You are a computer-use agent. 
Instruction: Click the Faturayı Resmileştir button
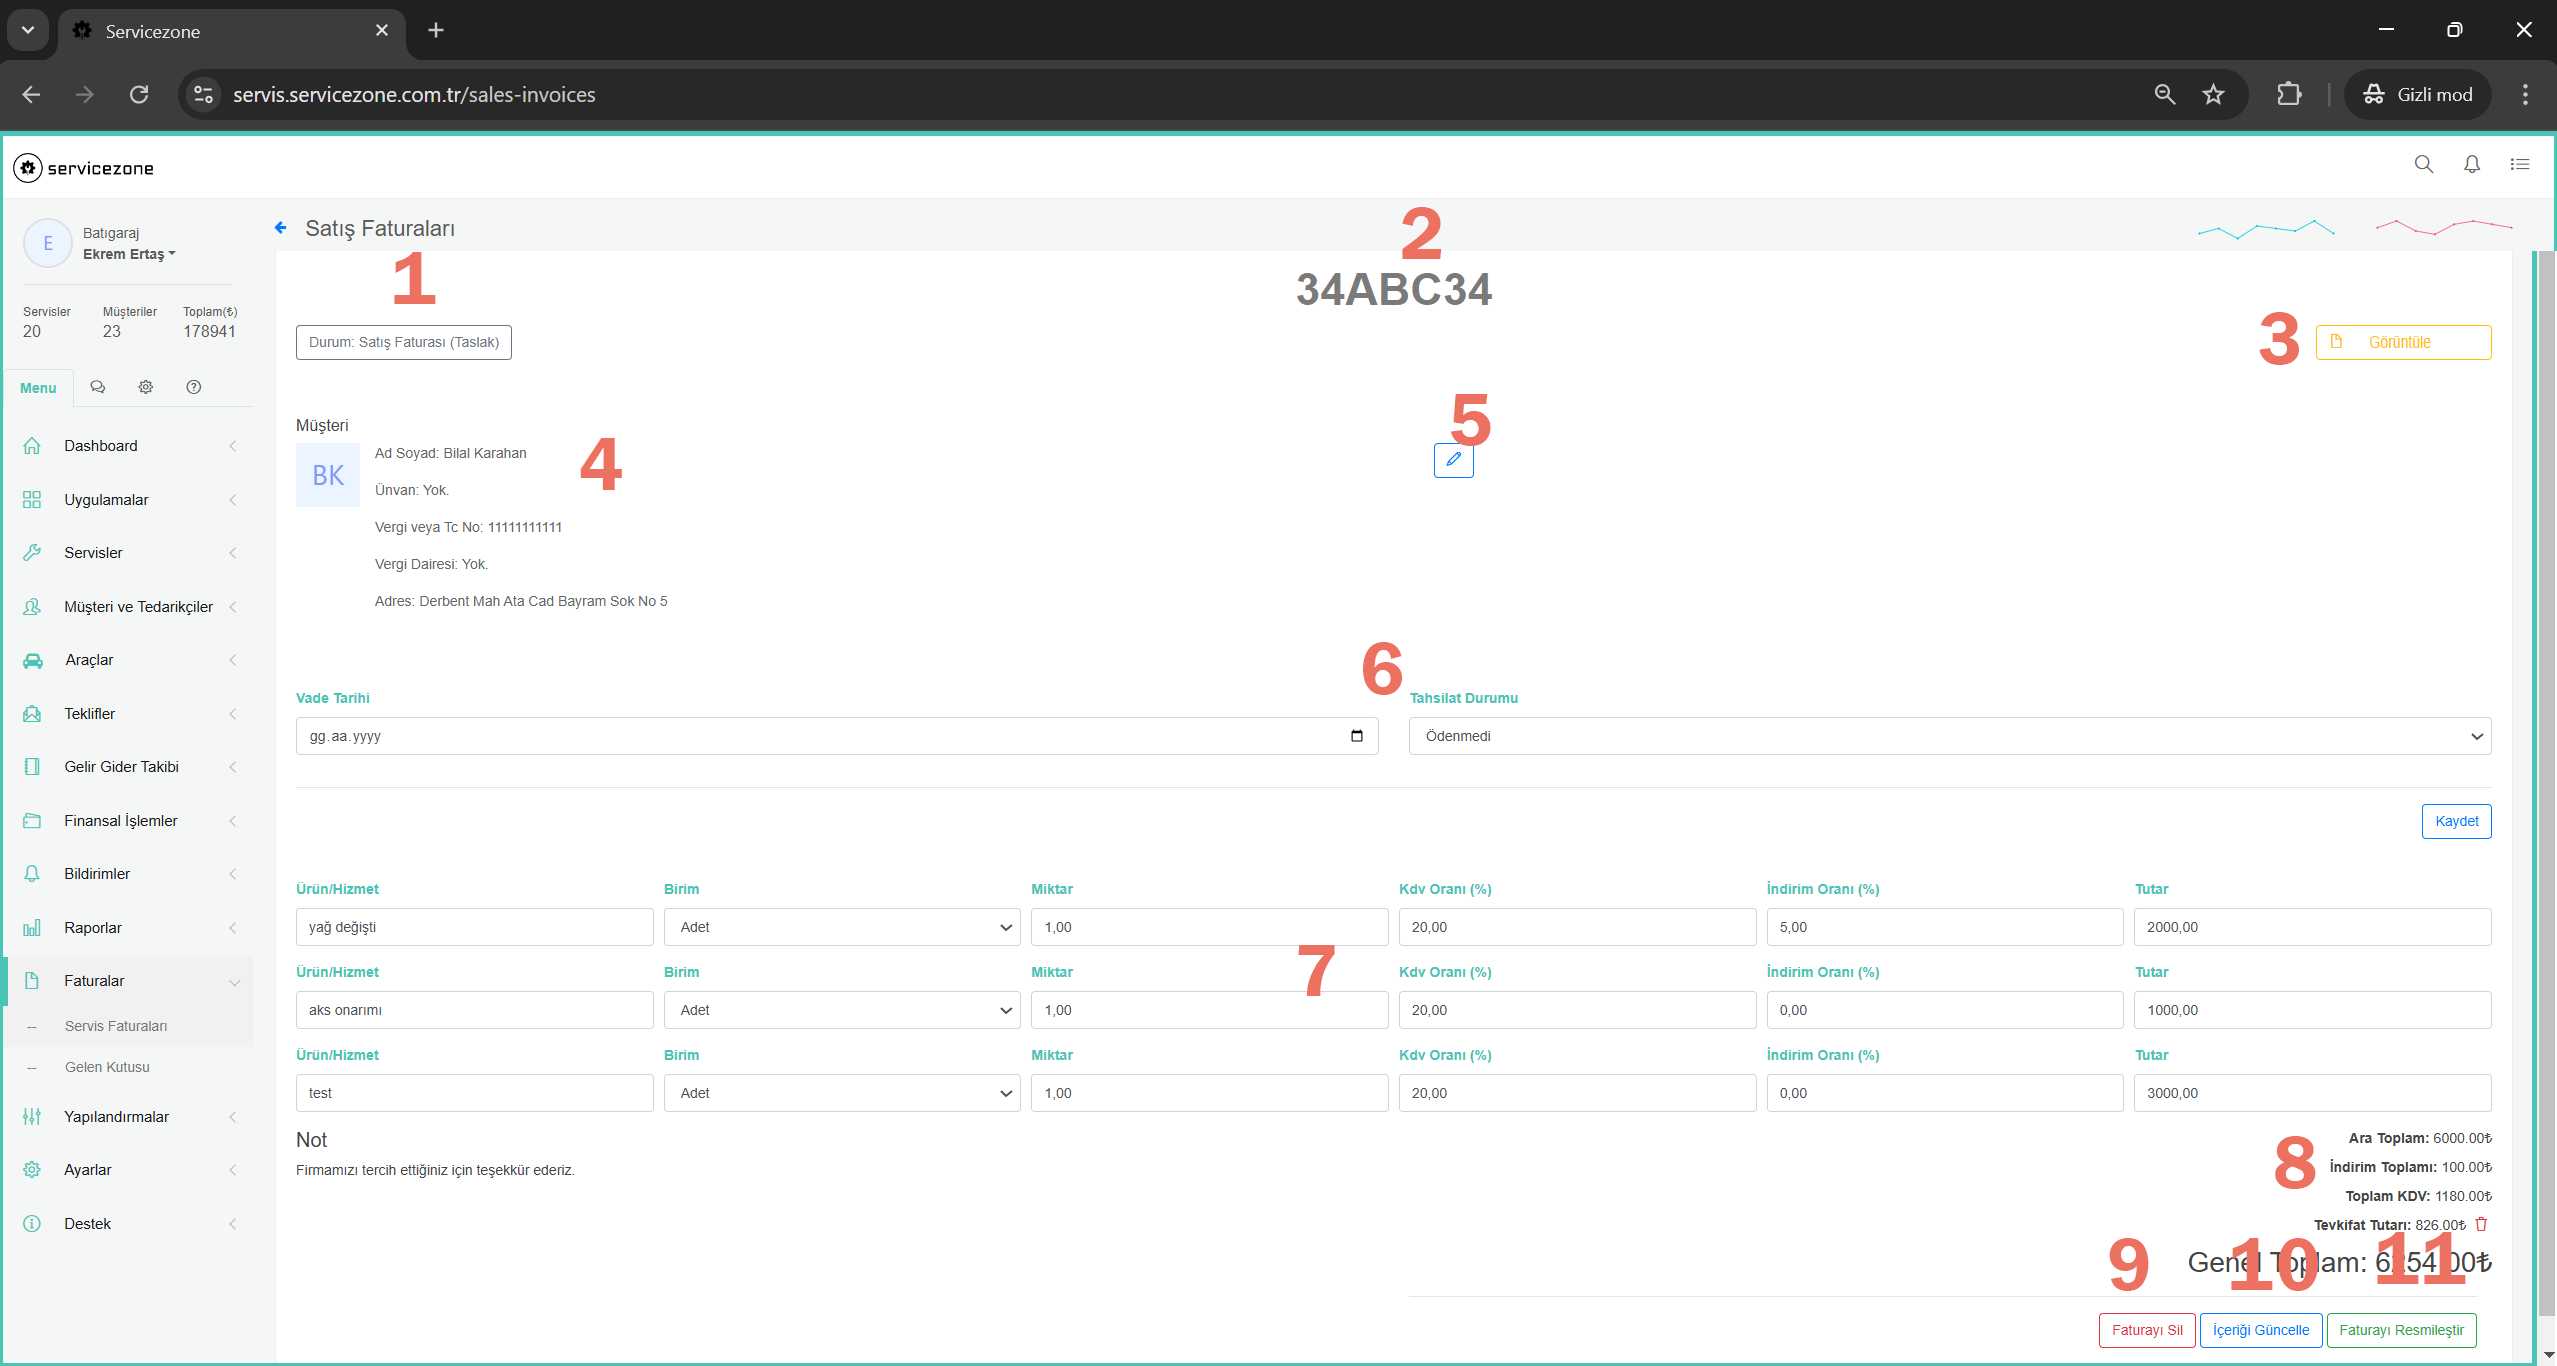tap(2400, 1330)
